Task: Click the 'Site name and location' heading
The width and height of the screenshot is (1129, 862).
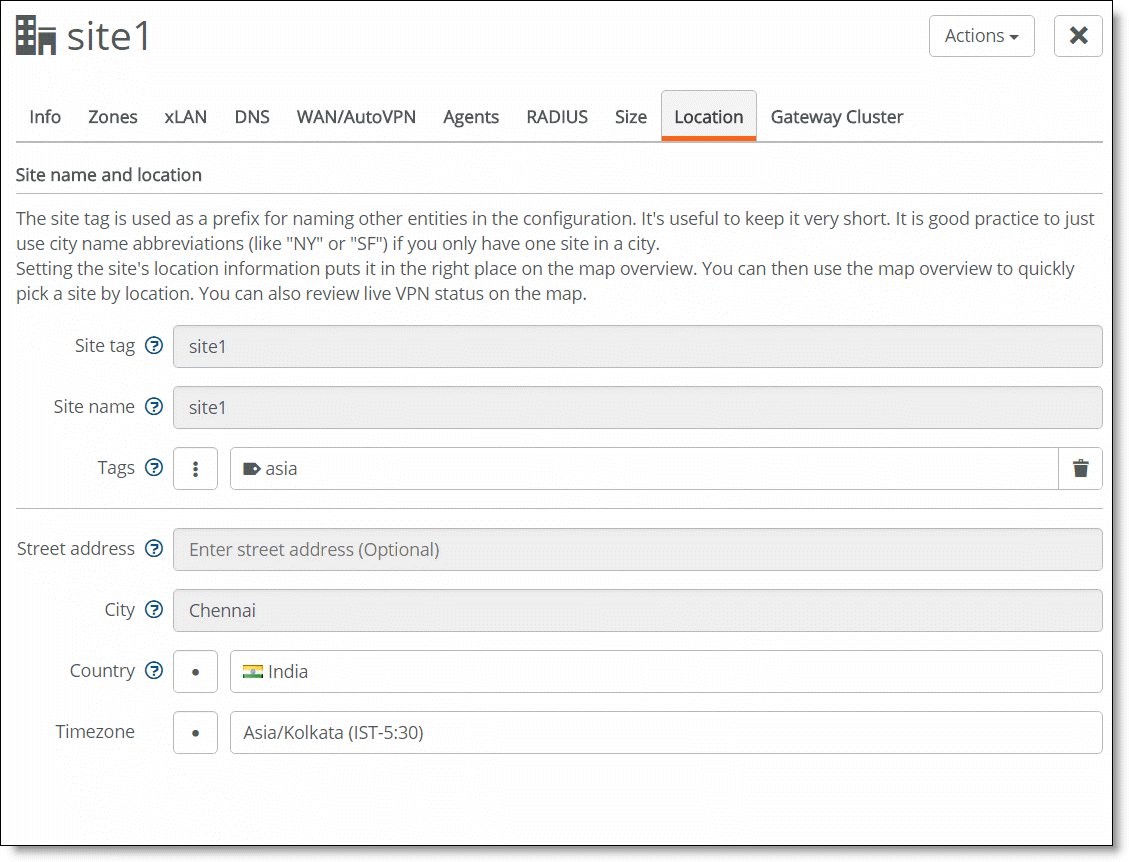Action: (109, 175)
